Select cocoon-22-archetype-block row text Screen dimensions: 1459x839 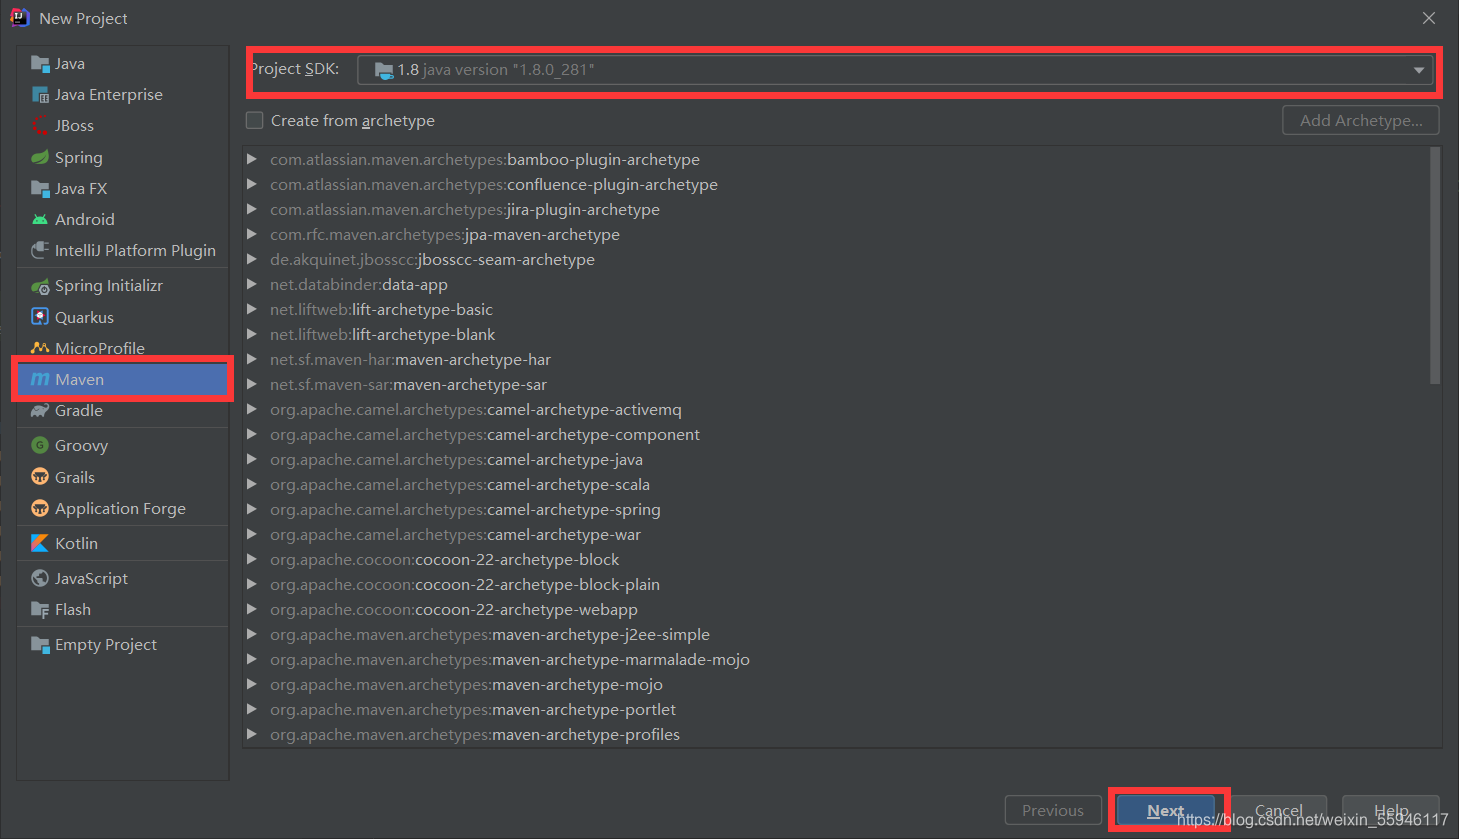[x=445, y=559]
